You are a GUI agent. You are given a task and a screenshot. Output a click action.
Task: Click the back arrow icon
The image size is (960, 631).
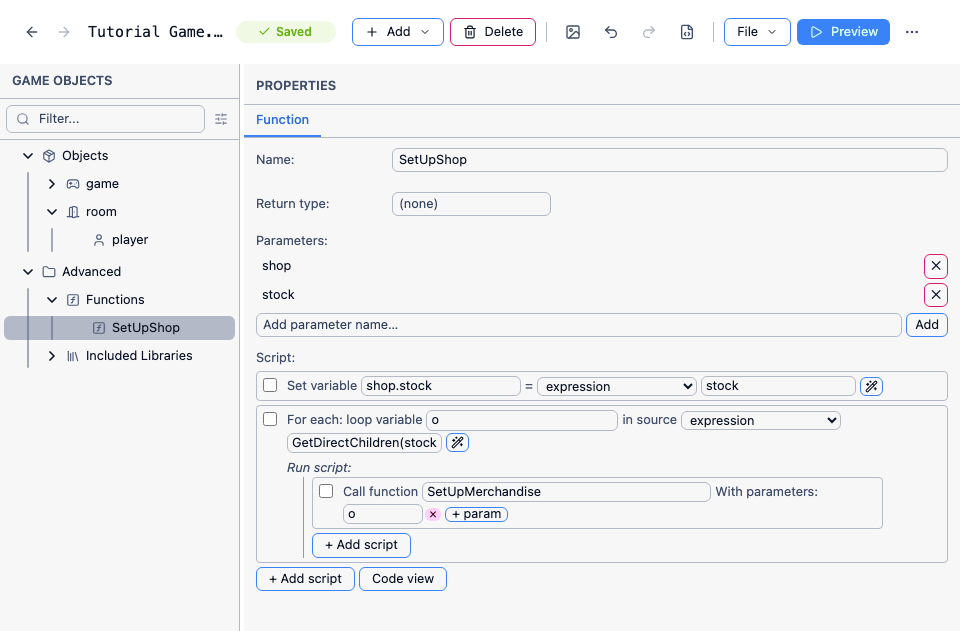pyautogui.click(x=32, y=32)
